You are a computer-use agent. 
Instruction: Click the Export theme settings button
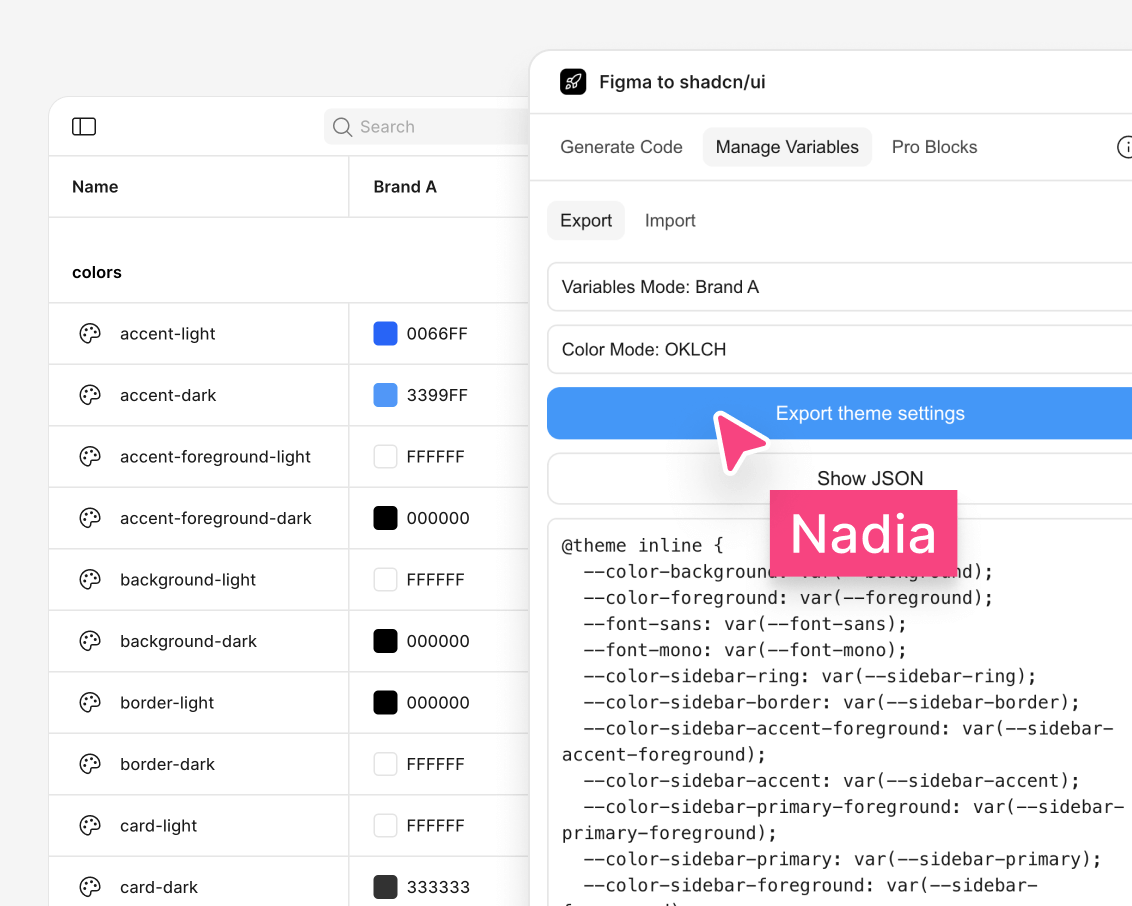(840, 413)
